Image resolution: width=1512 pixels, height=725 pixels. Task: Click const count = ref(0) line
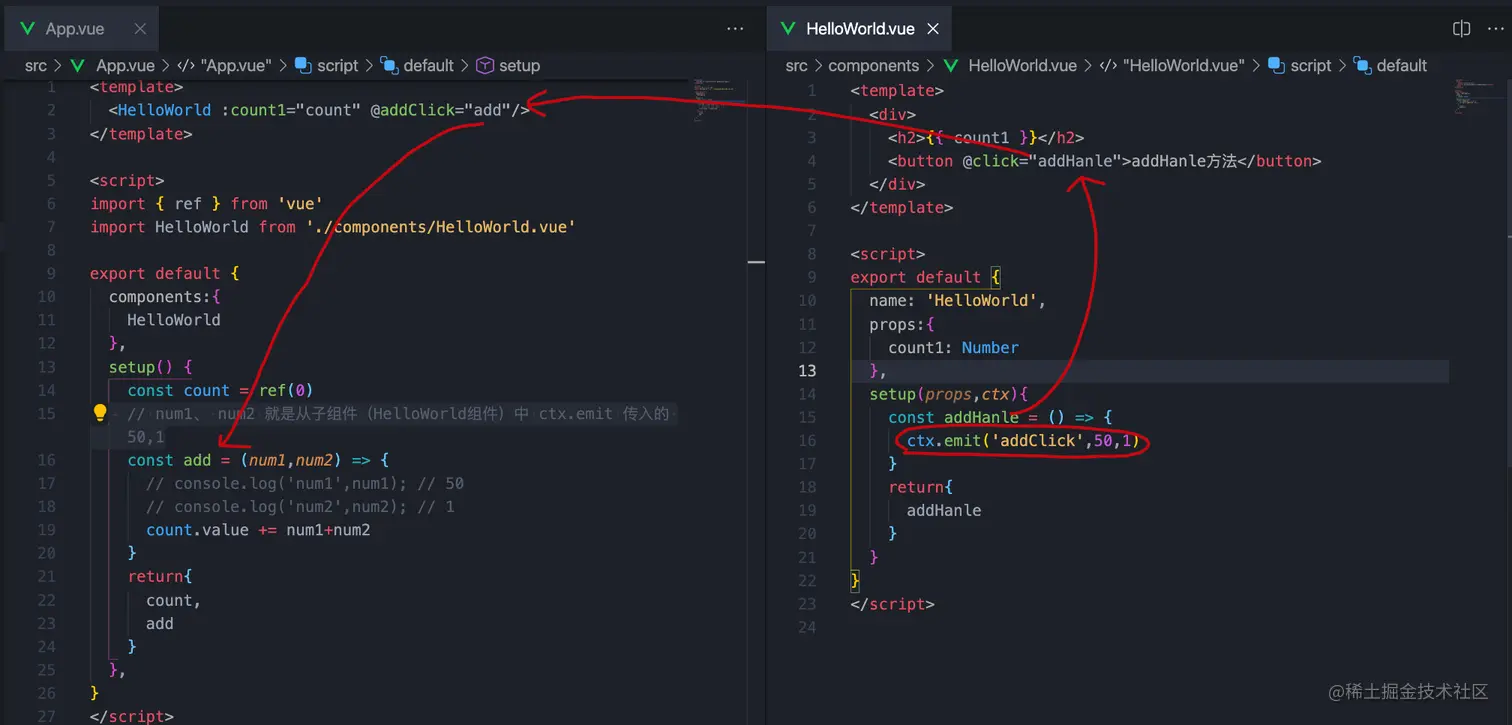tap(220, 390)
